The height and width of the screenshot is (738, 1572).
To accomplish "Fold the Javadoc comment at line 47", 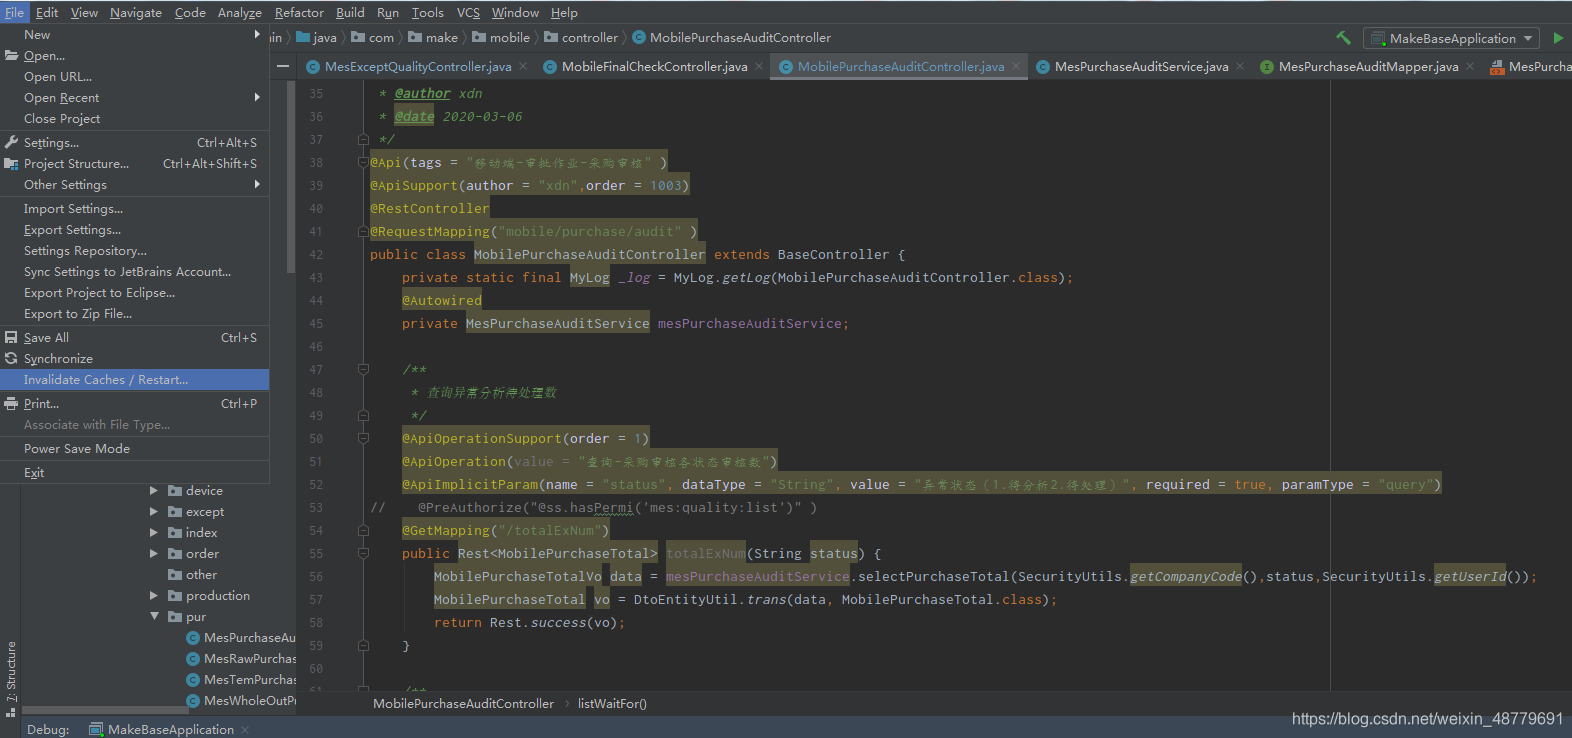I will coord(363,369).
